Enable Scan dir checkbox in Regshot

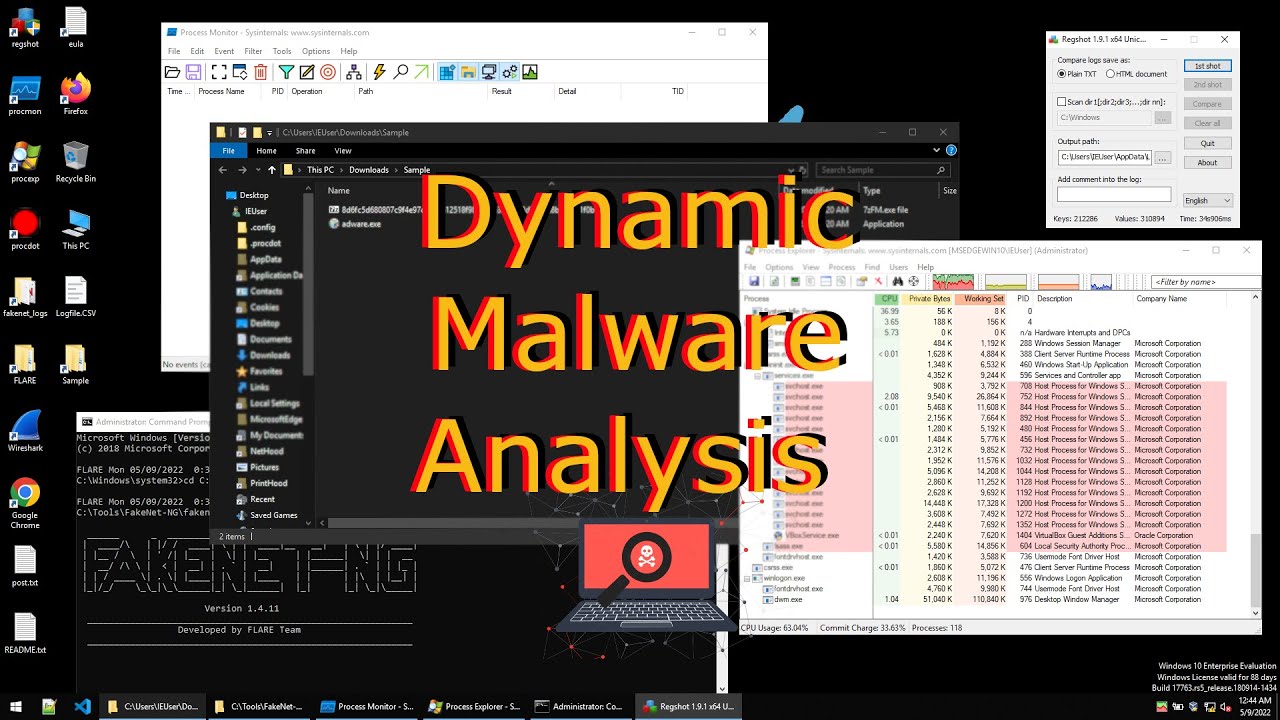pos(1062,101)
